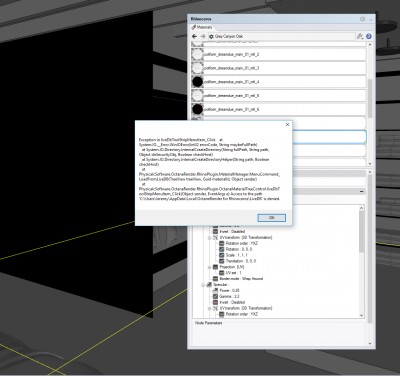
Task: Go forward with the right arrow icon
Action: (x=203, y=36)
